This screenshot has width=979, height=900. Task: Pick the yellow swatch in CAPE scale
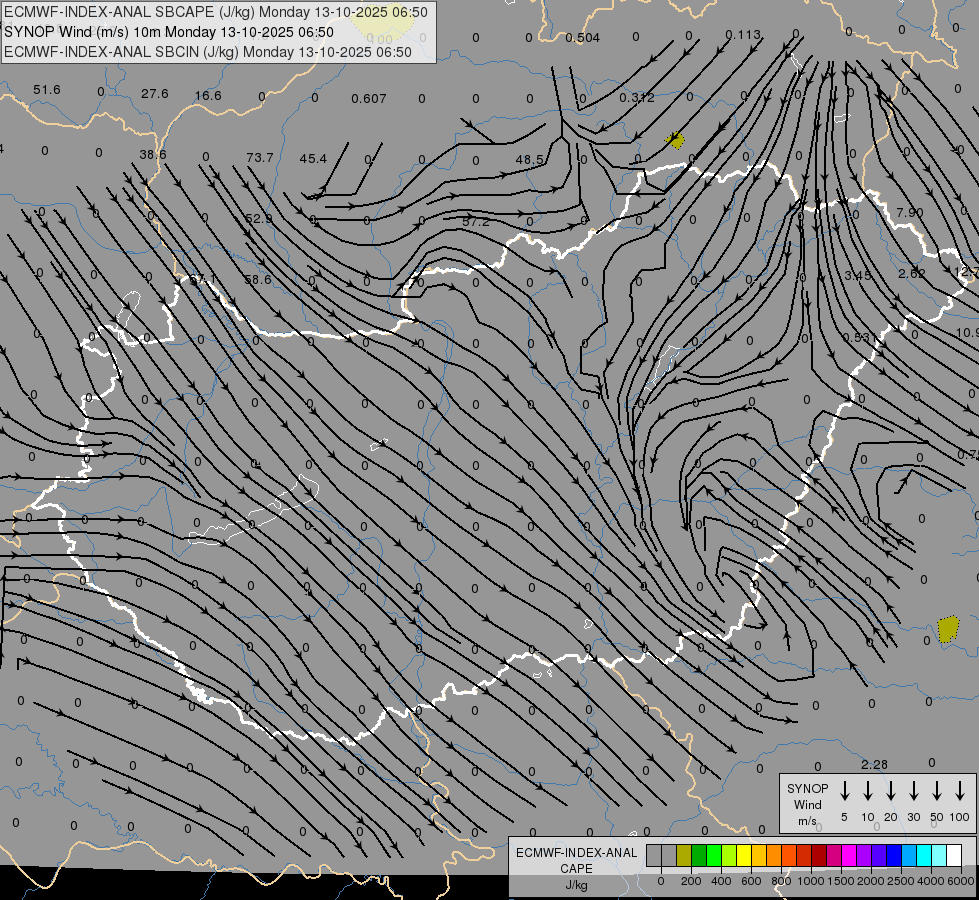tap(745, 856)
